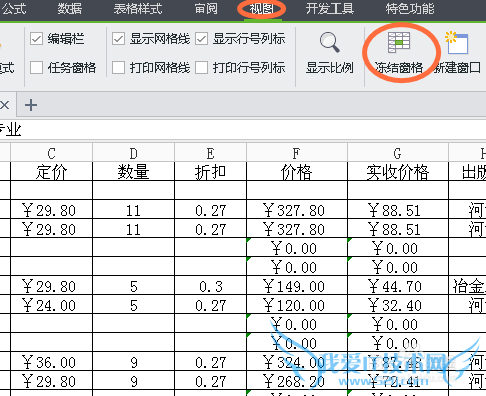The image size is (486, 396).
Task: Select the cell showing ¥149.00
Action: [297, 286]
